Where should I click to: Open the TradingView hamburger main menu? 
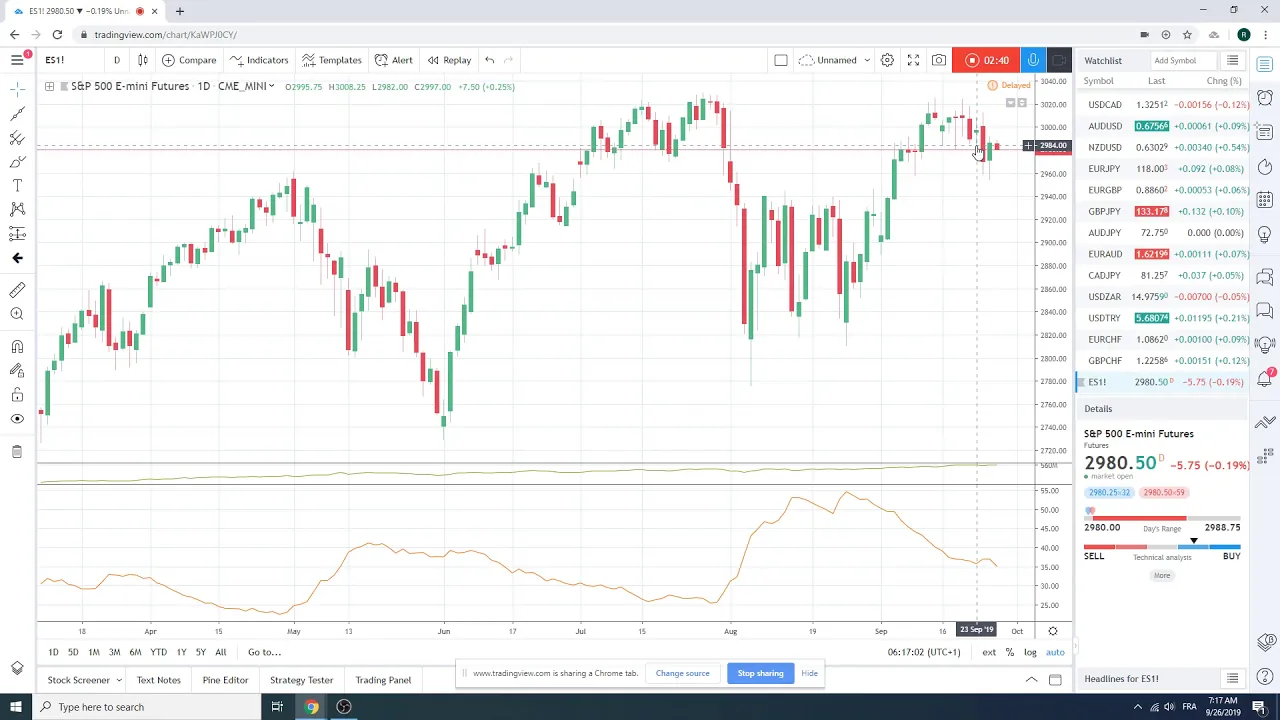point(17,60)
